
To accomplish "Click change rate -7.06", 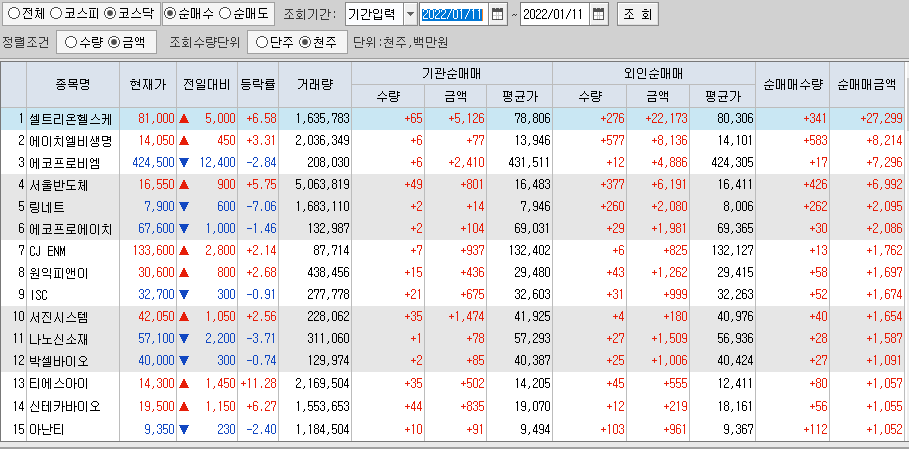I will [262, 207].
